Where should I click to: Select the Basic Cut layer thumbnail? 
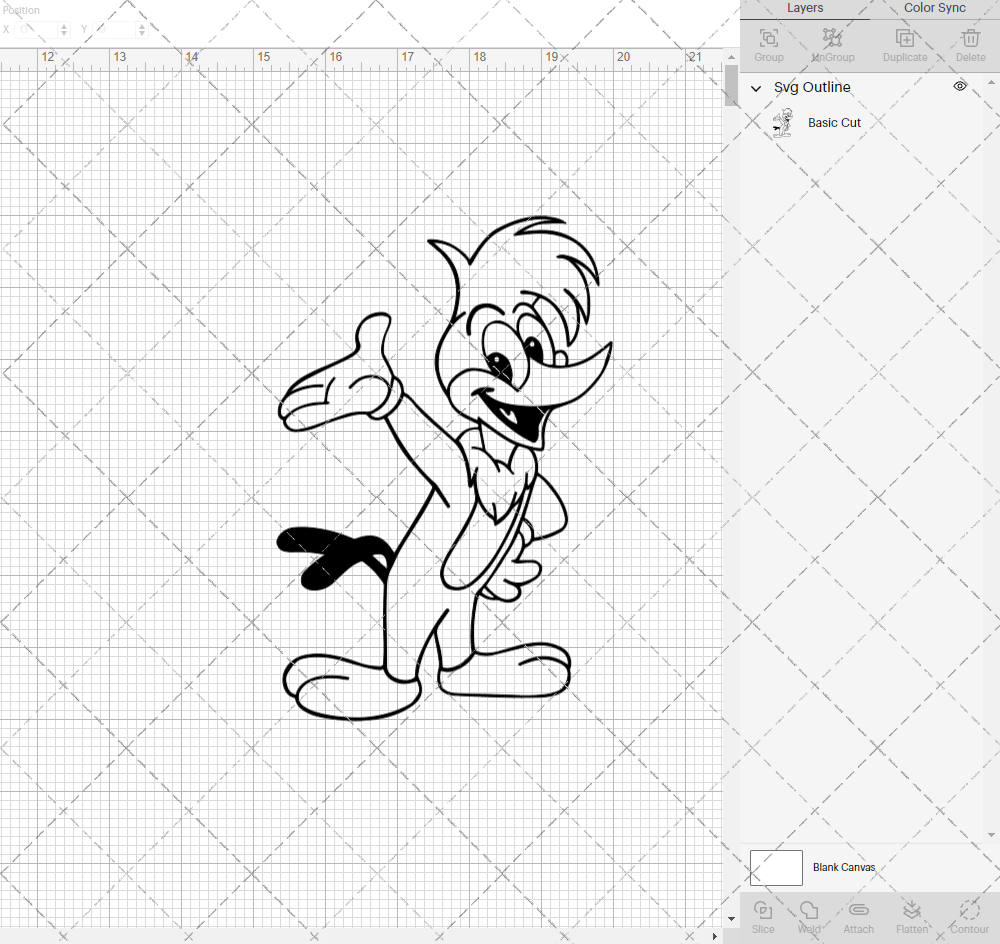(783, 122)
